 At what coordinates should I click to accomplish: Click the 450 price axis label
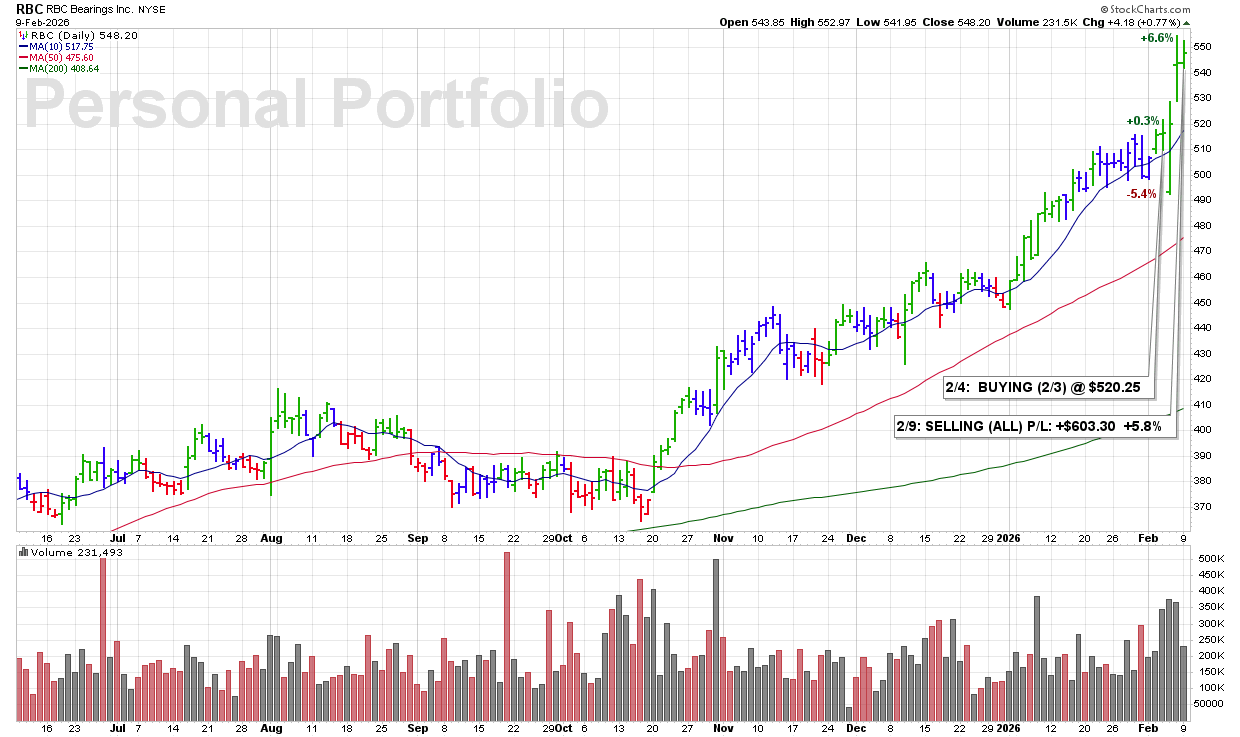[1203, 303]
